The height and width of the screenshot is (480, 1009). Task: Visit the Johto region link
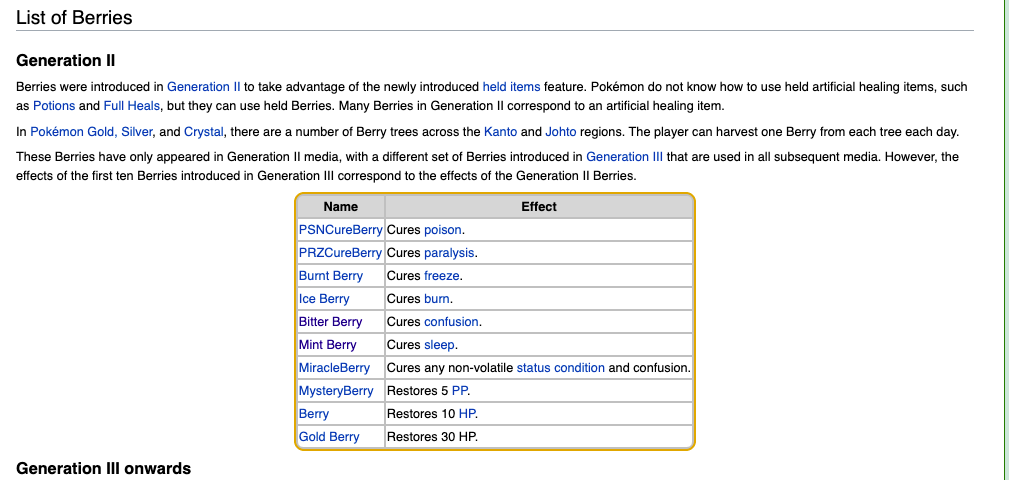(560, 132)
